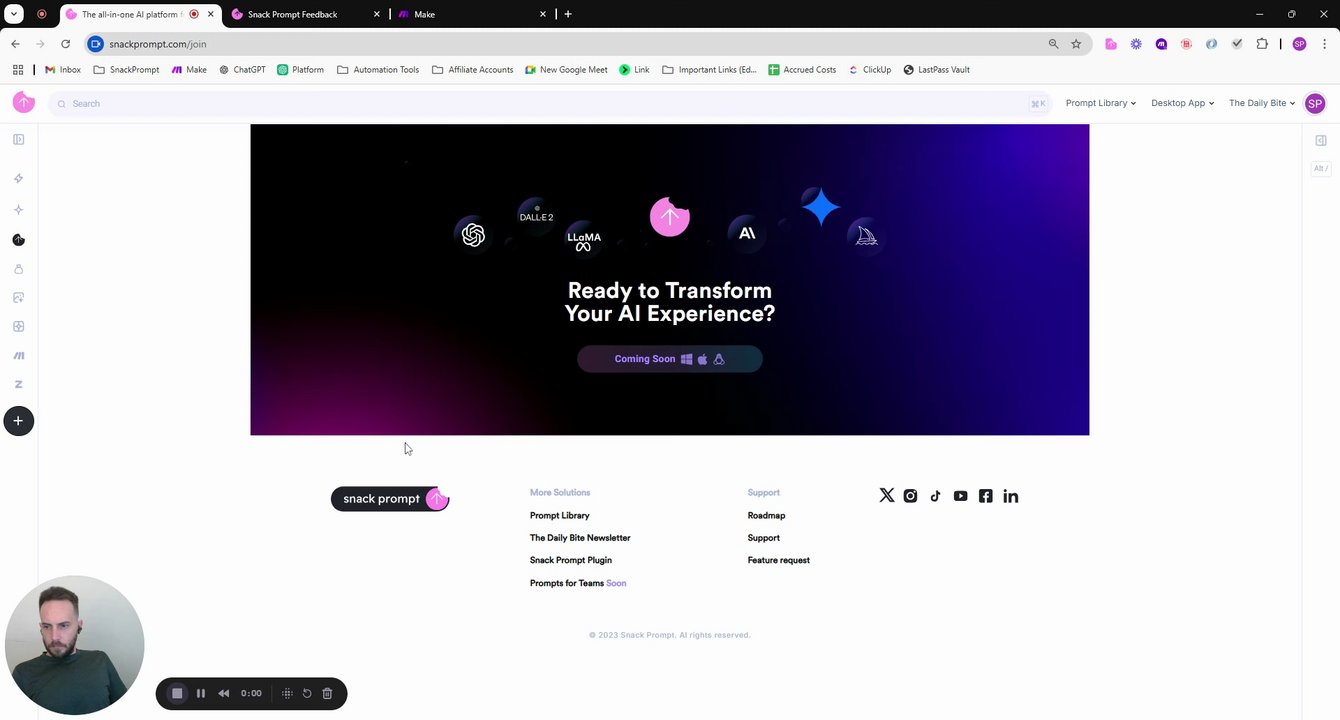Open the Google apps grid icon
Screen dimensions: 1340x720
pos(18,70)
